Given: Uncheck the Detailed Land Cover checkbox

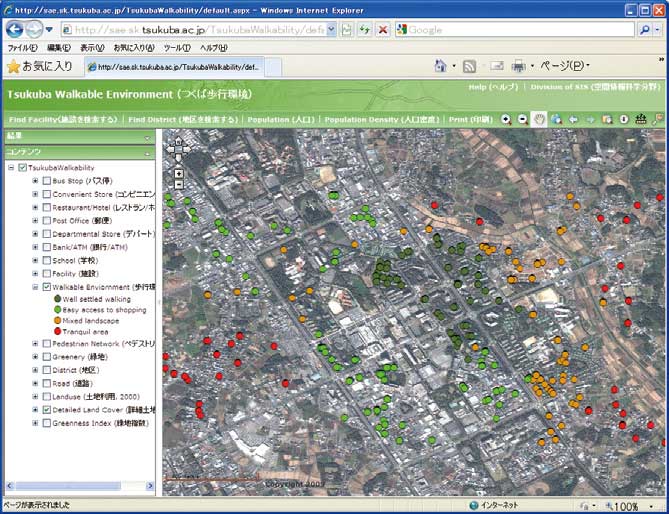Looking at the screenshot, I should click(47, 409).
